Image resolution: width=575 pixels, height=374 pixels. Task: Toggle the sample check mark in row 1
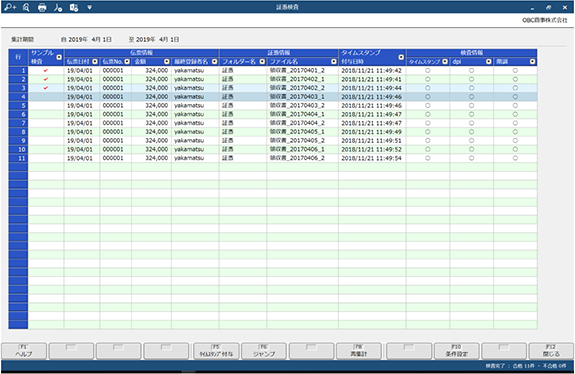(x=46, y=70)
